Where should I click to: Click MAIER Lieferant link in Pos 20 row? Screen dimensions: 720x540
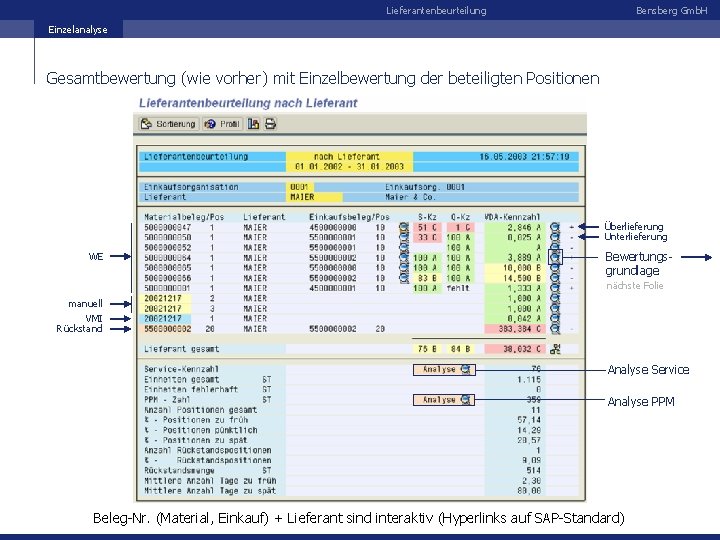tap(255, 329)
